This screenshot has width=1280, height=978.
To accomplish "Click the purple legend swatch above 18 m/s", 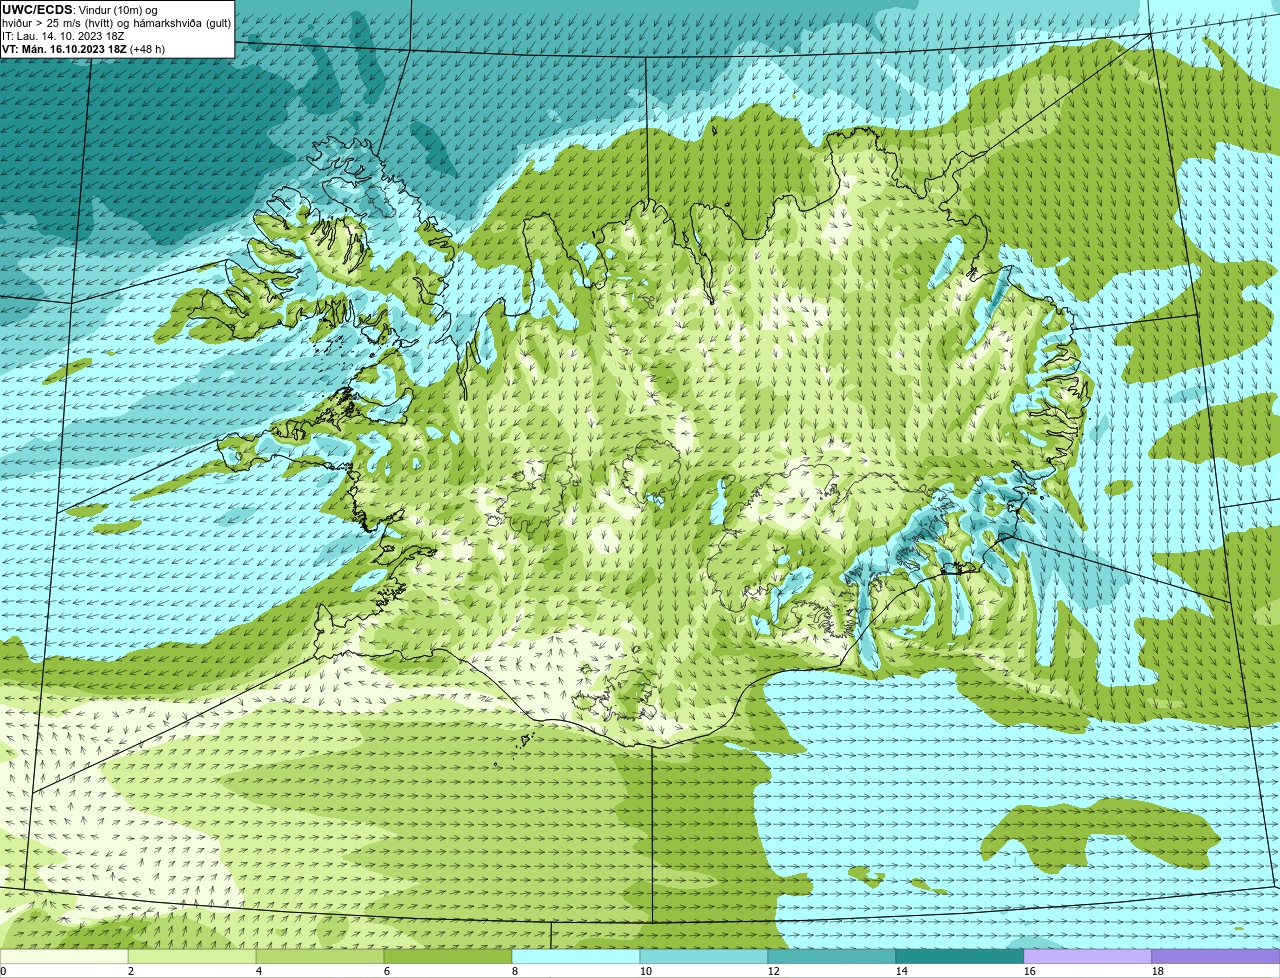I will point(1216,956).
